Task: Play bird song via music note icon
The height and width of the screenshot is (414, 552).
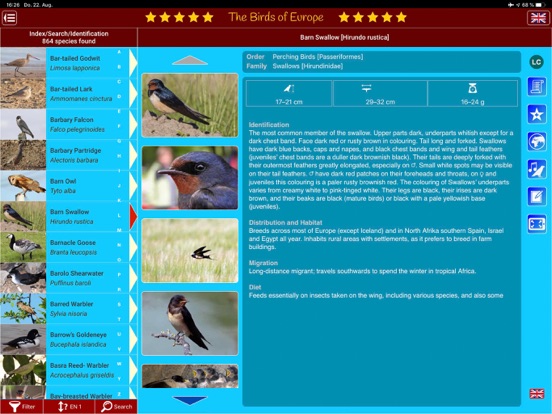Action: (x=537, y=169)
